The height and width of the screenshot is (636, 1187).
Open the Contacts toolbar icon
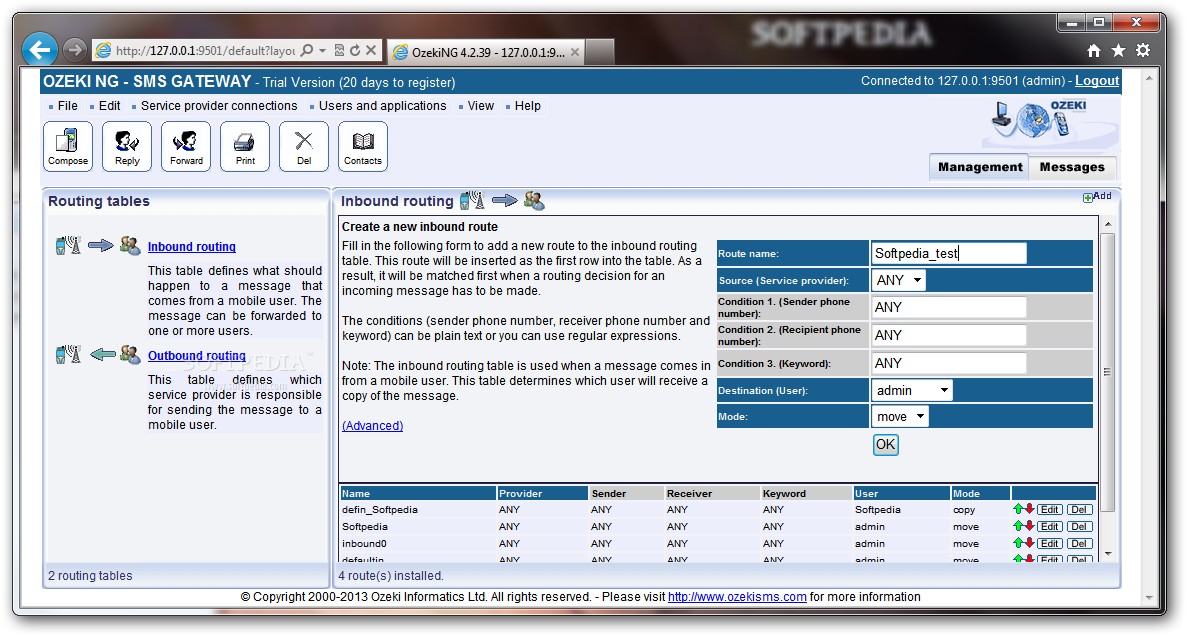[x=363, y=146]
